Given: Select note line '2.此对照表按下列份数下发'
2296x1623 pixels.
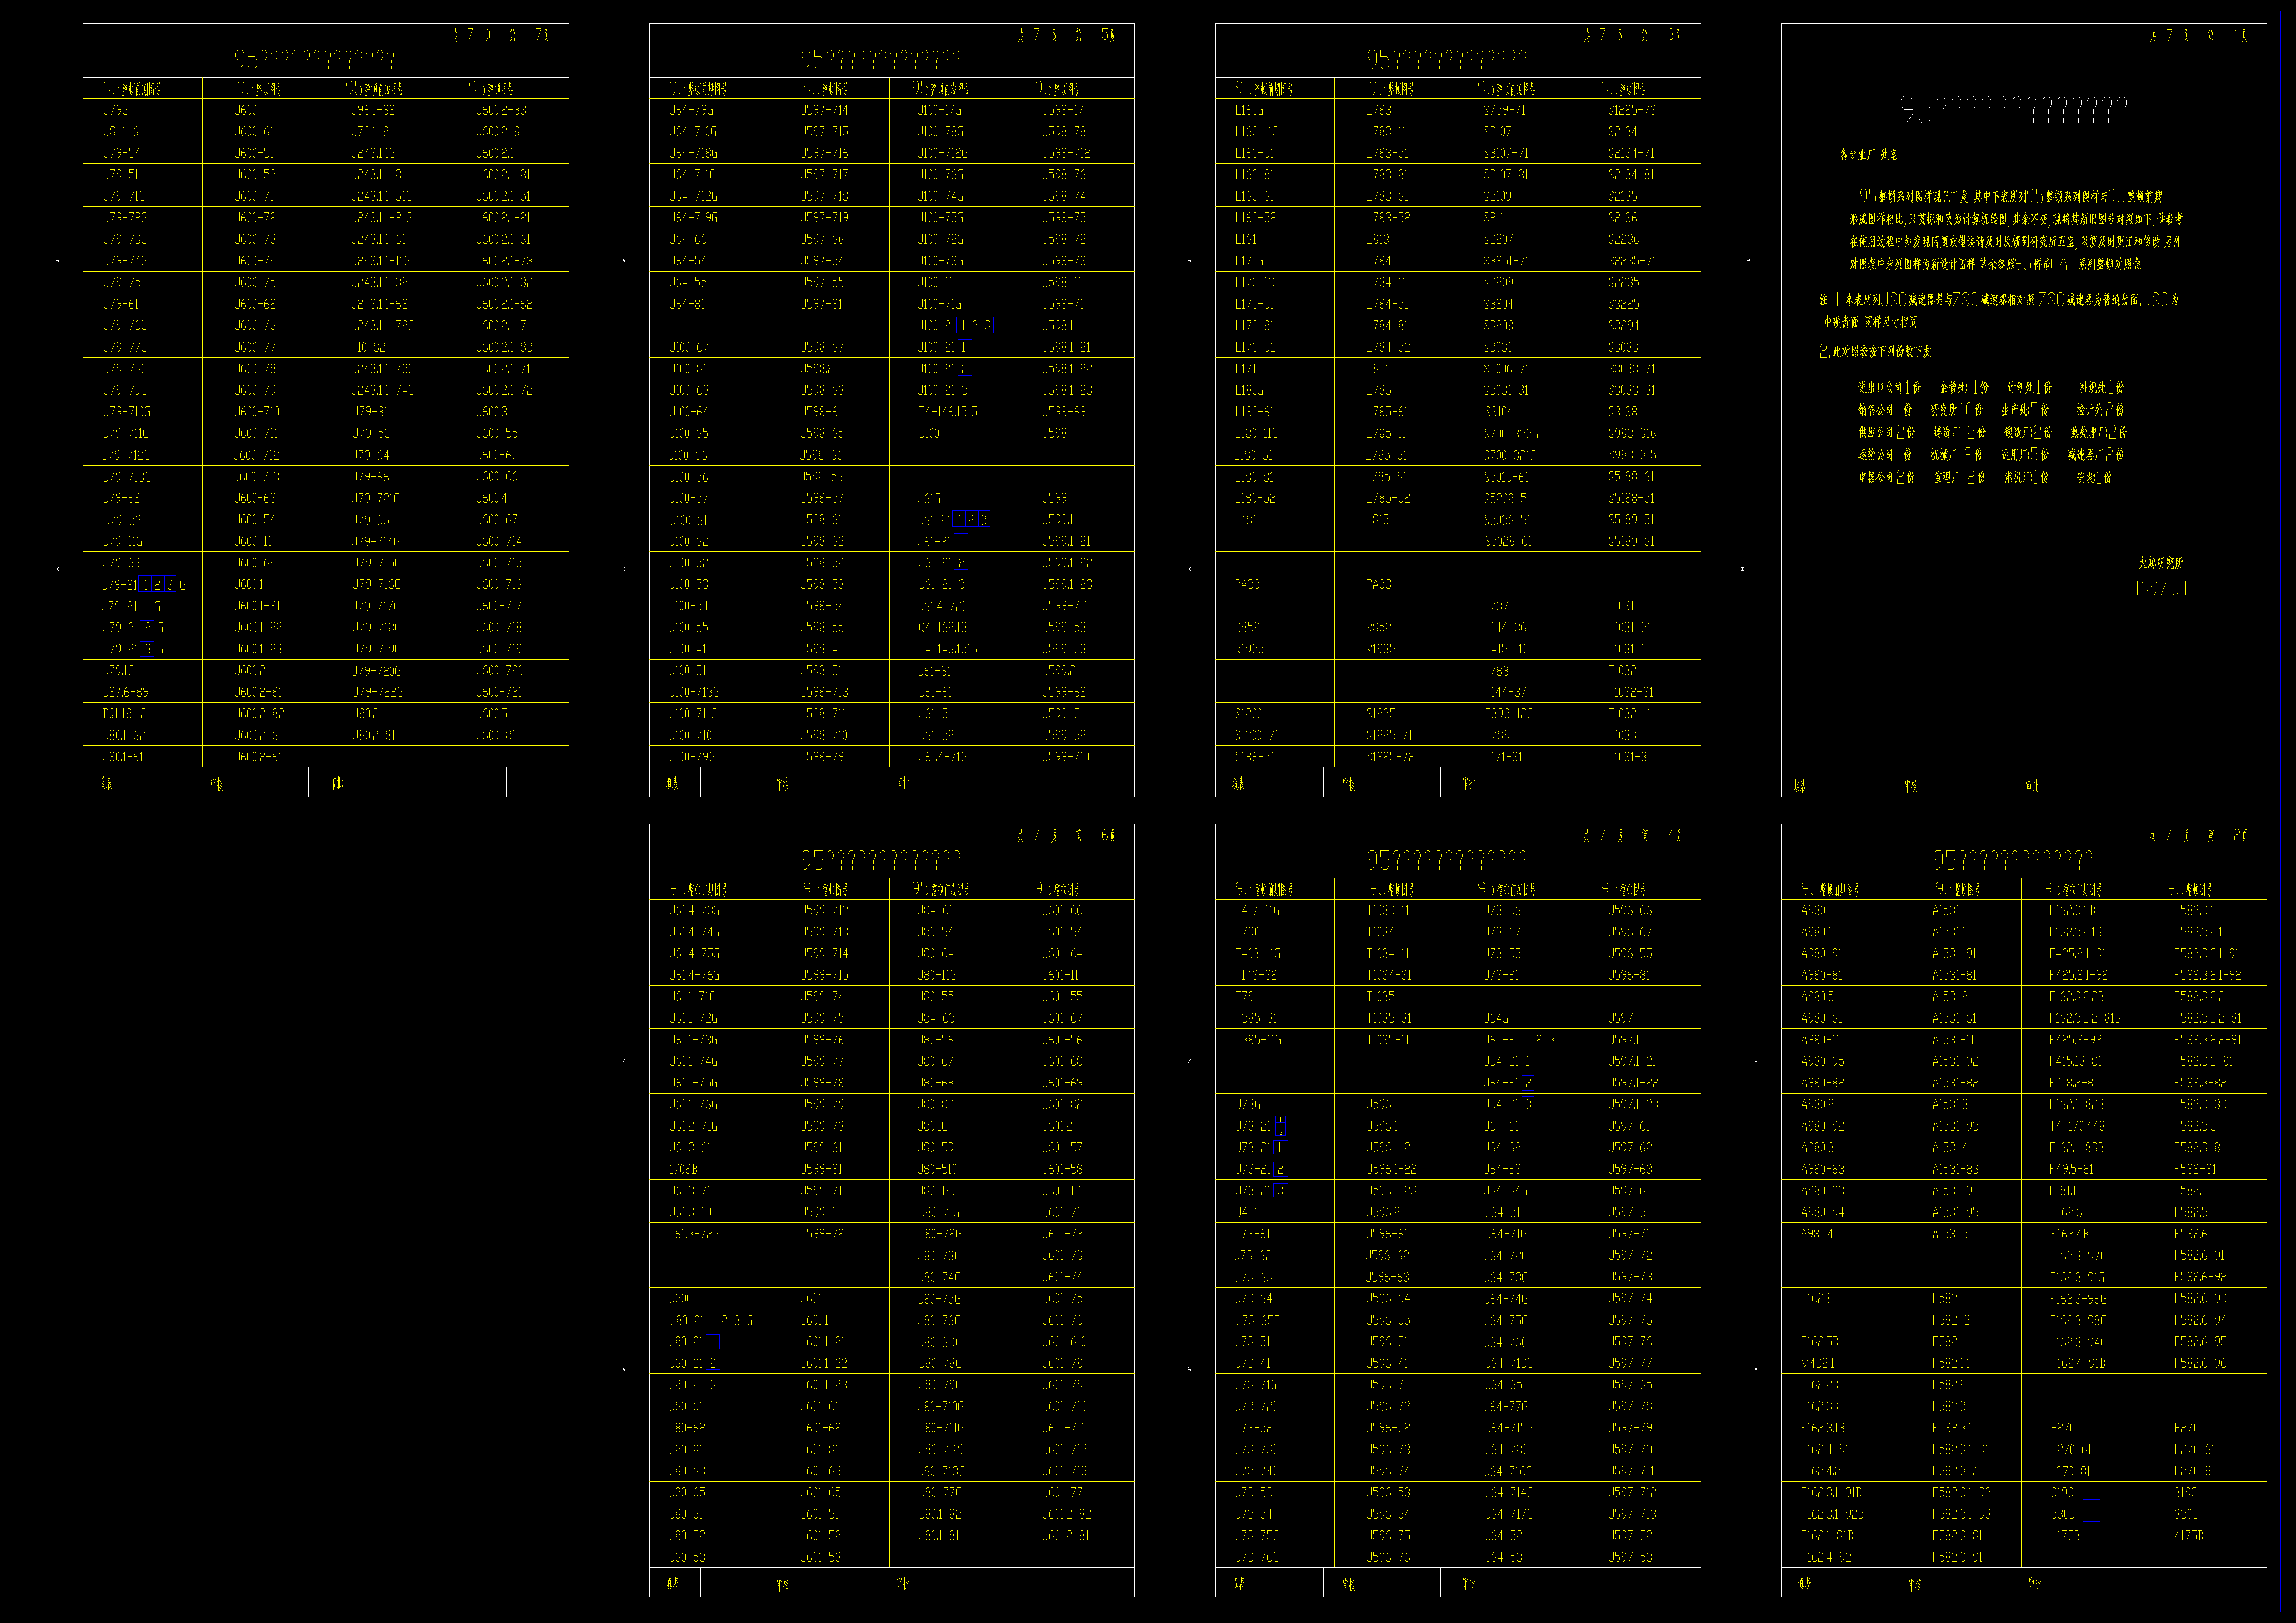Looking at the screenshot, I should click(1876, 352).
